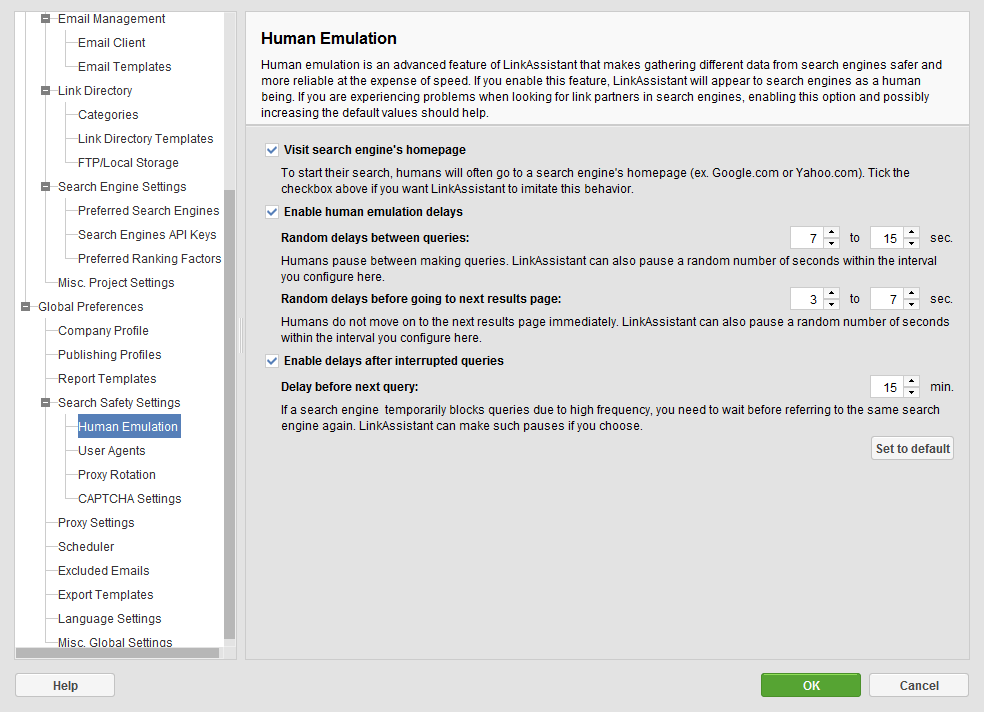The width and height of the screenshot is (984, 712).
Task: Select Proxy Rotation
Action: pyautogui.click(x=117, y=475)
